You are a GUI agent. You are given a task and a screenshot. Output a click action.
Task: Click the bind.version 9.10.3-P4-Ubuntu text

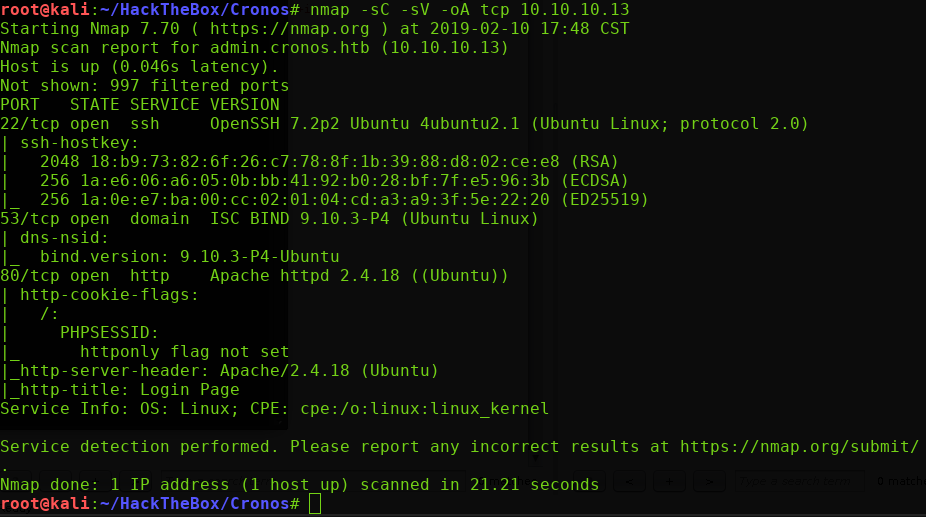point(189,257)
